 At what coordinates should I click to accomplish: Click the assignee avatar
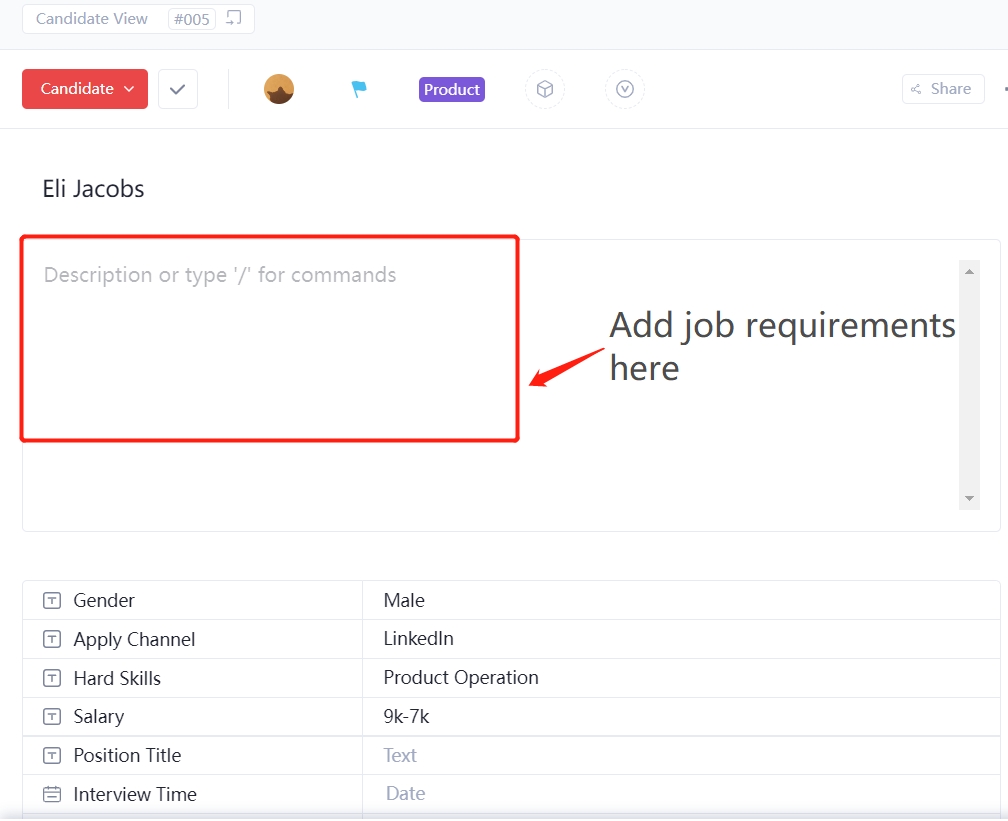coord(278,89)
